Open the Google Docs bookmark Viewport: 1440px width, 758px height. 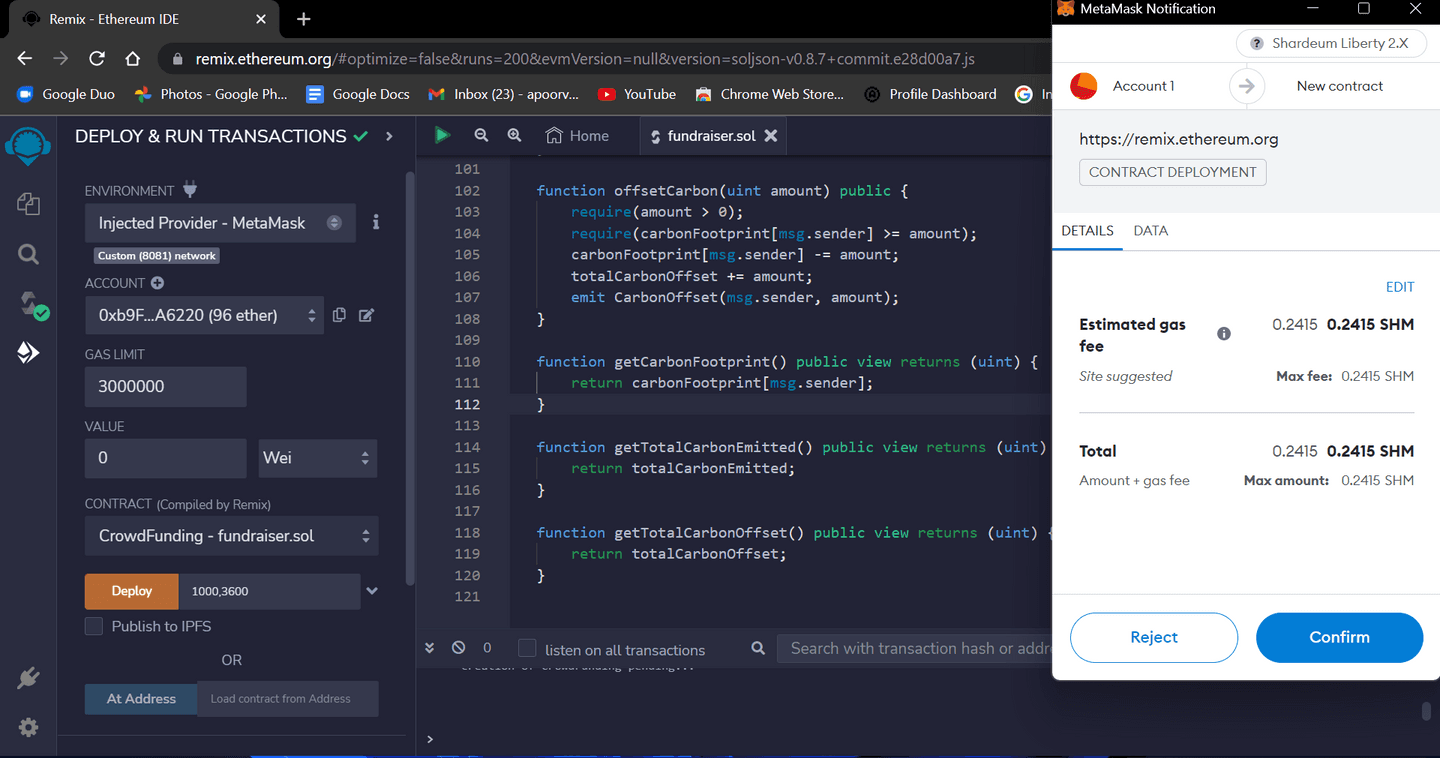(358, 94)
